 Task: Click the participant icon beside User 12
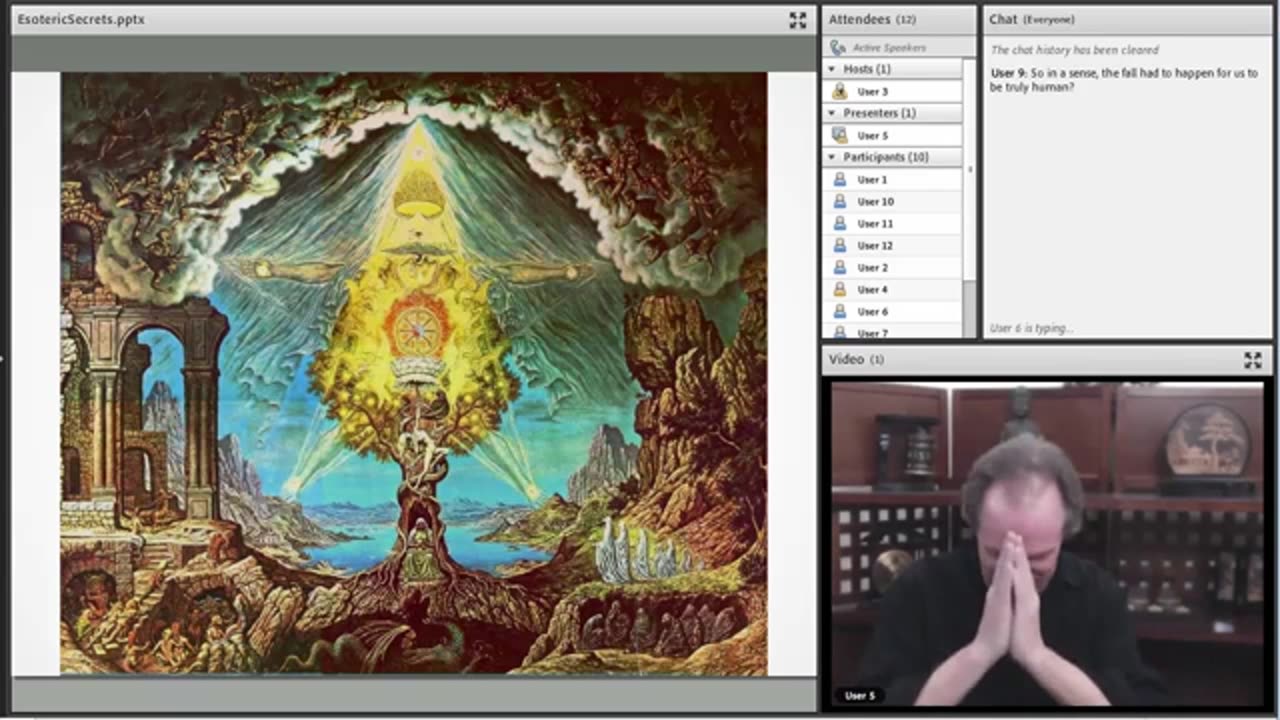click(x=840, y=245)
